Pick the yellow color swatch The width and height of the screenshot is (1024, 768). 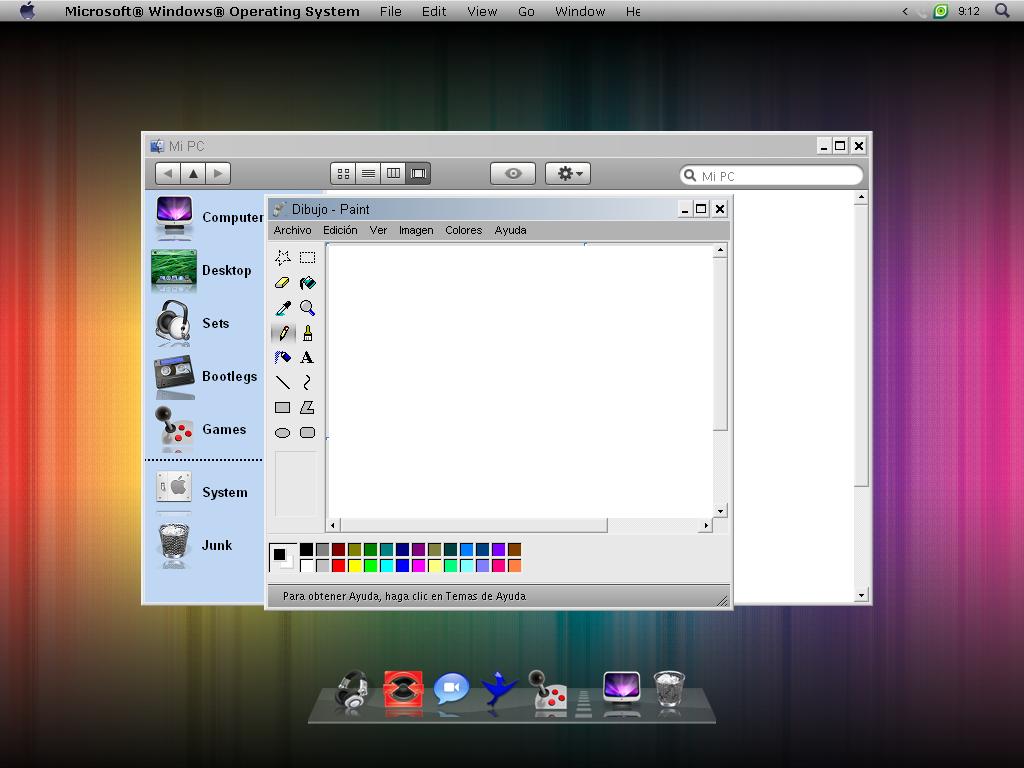(355, 566)
